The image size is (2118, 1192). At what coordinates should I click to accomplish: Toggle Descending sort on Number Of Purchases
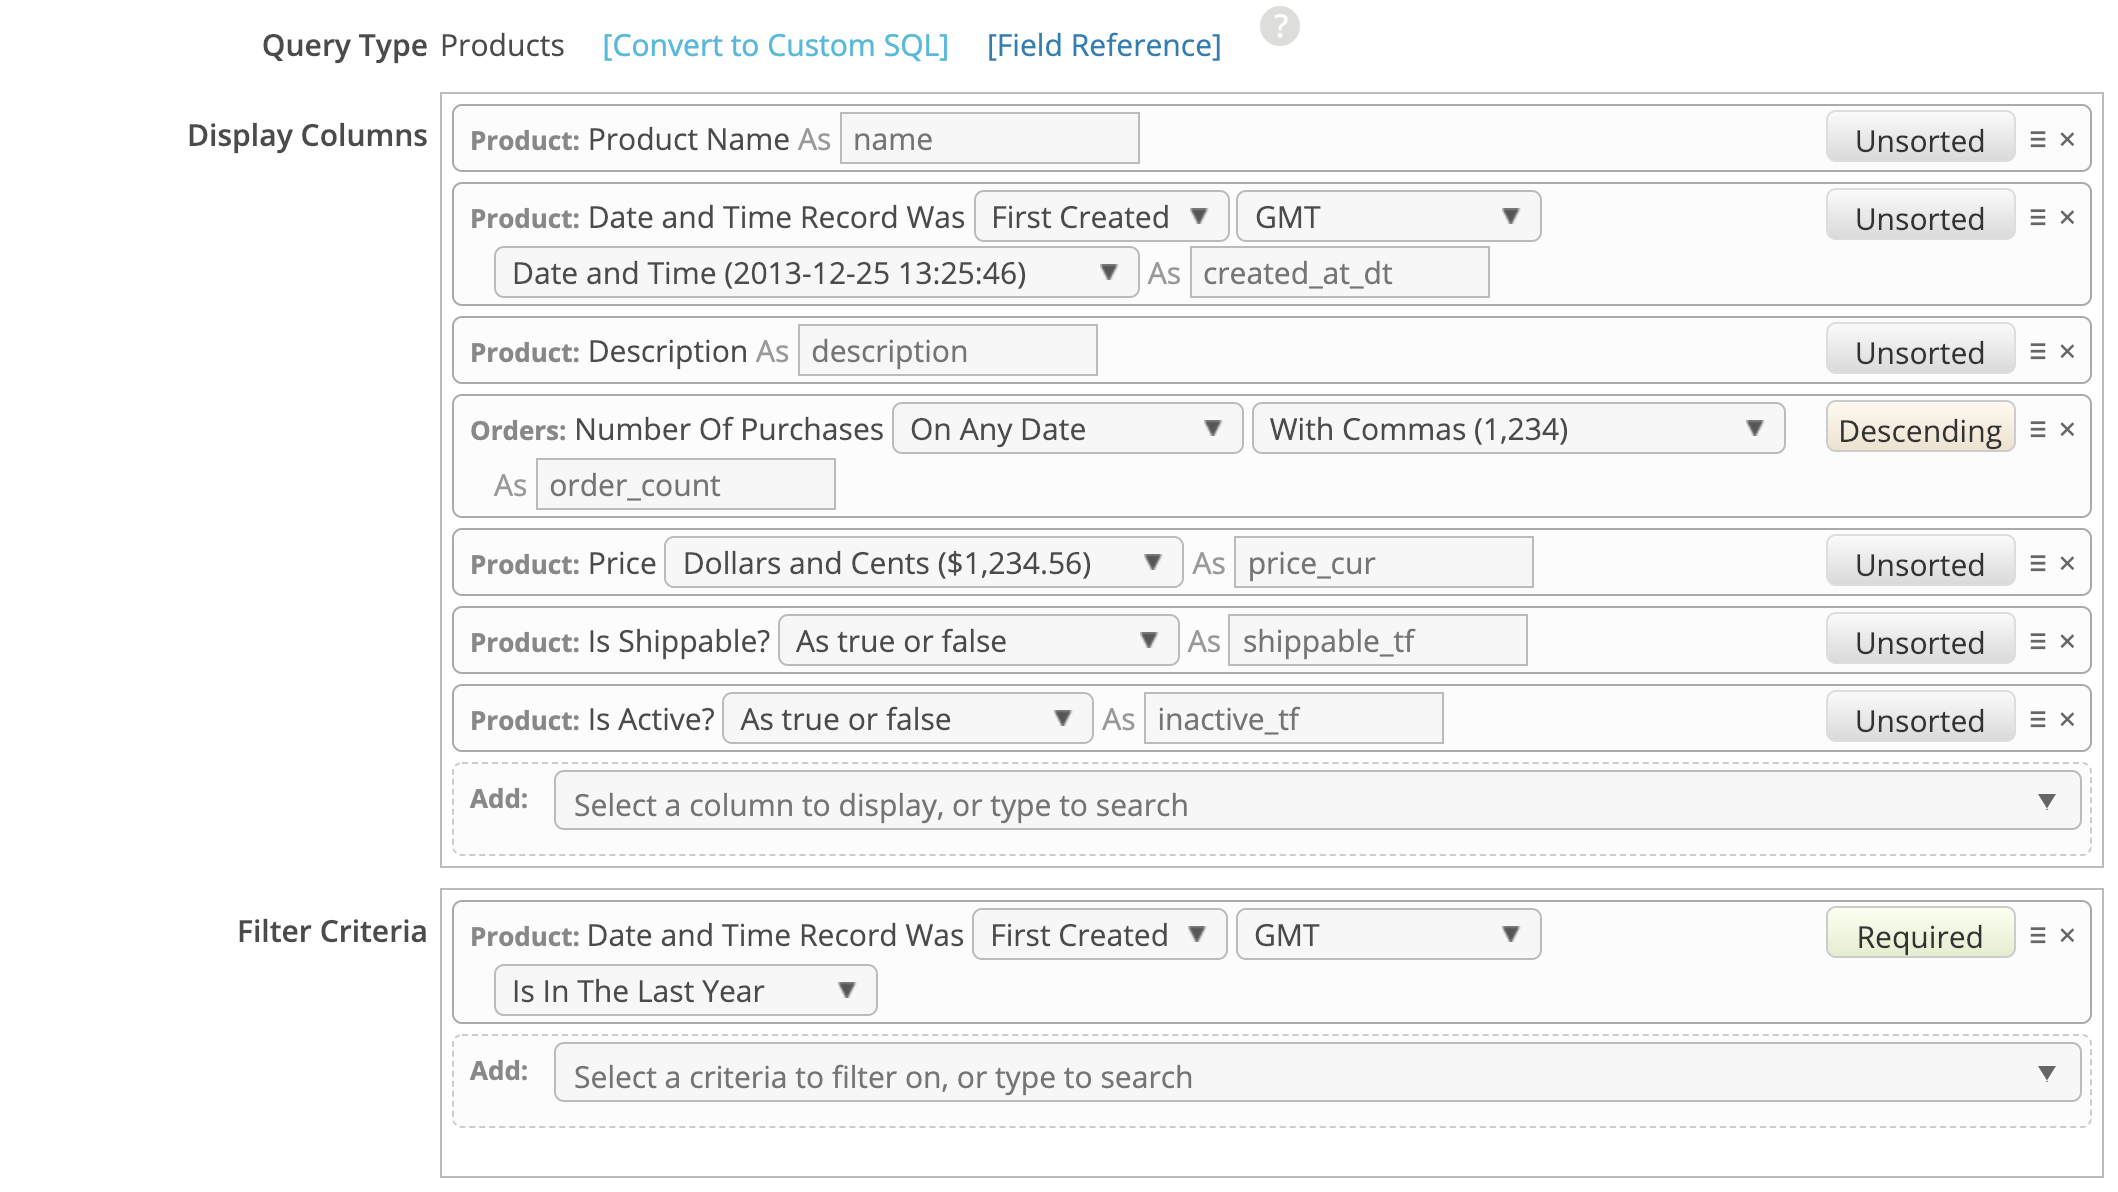pyautogui.click(x=1919, y=429)
